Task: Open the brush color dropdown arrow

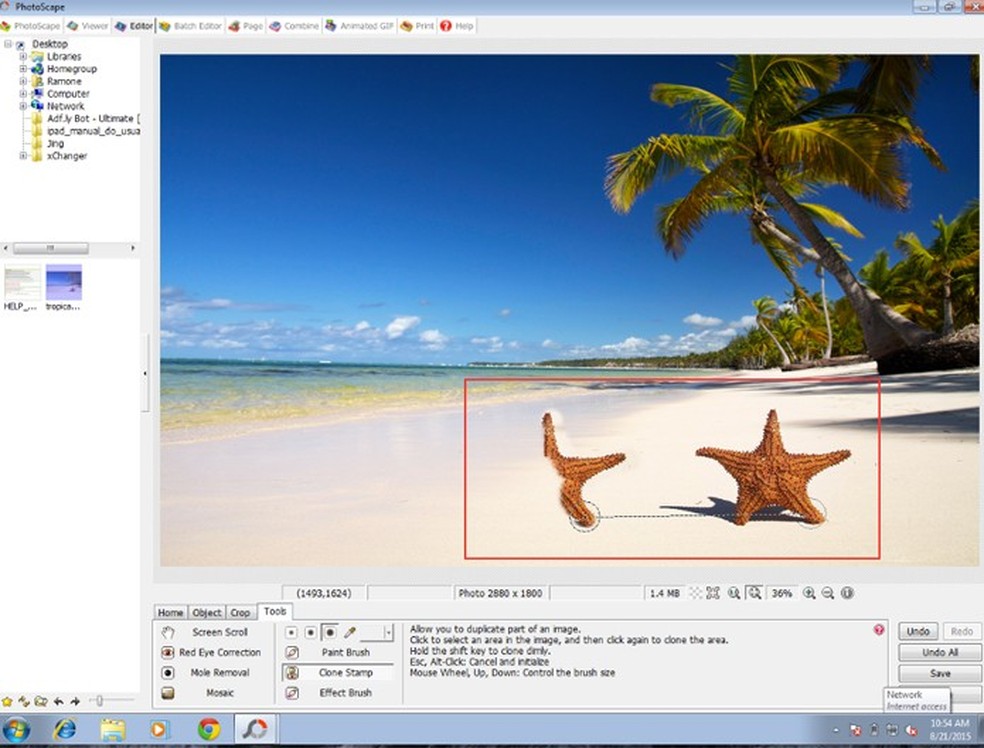Action: pyautogui.click(x=388, y=633)
